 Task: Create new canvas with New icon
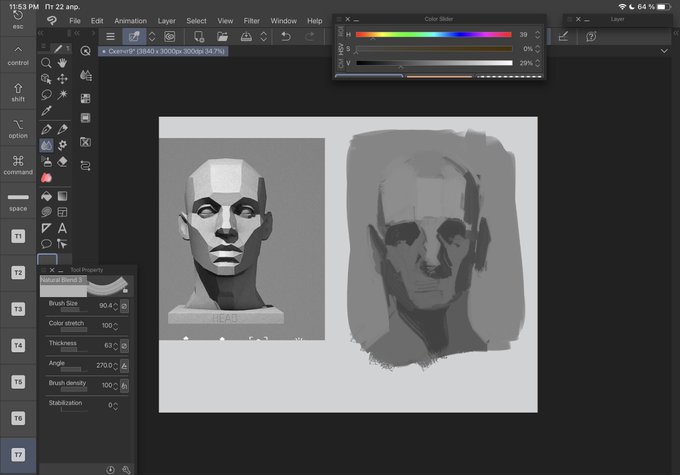[x=199, y=36]
